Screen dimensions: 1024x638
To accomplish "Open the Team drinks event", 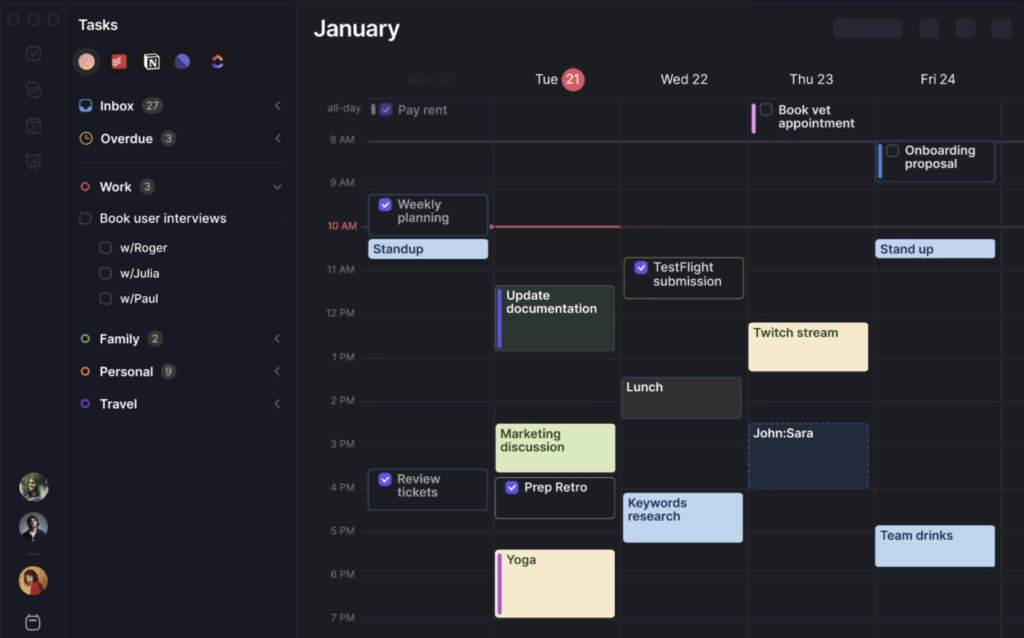I will [x=934, y=546].
